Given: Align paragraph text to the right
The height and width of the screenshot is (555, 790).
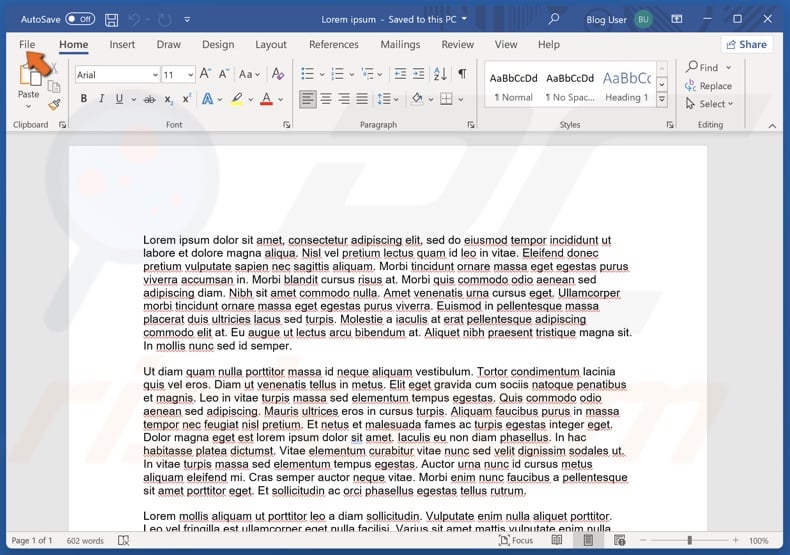Looking at the screenshot, I should (344, 99).
